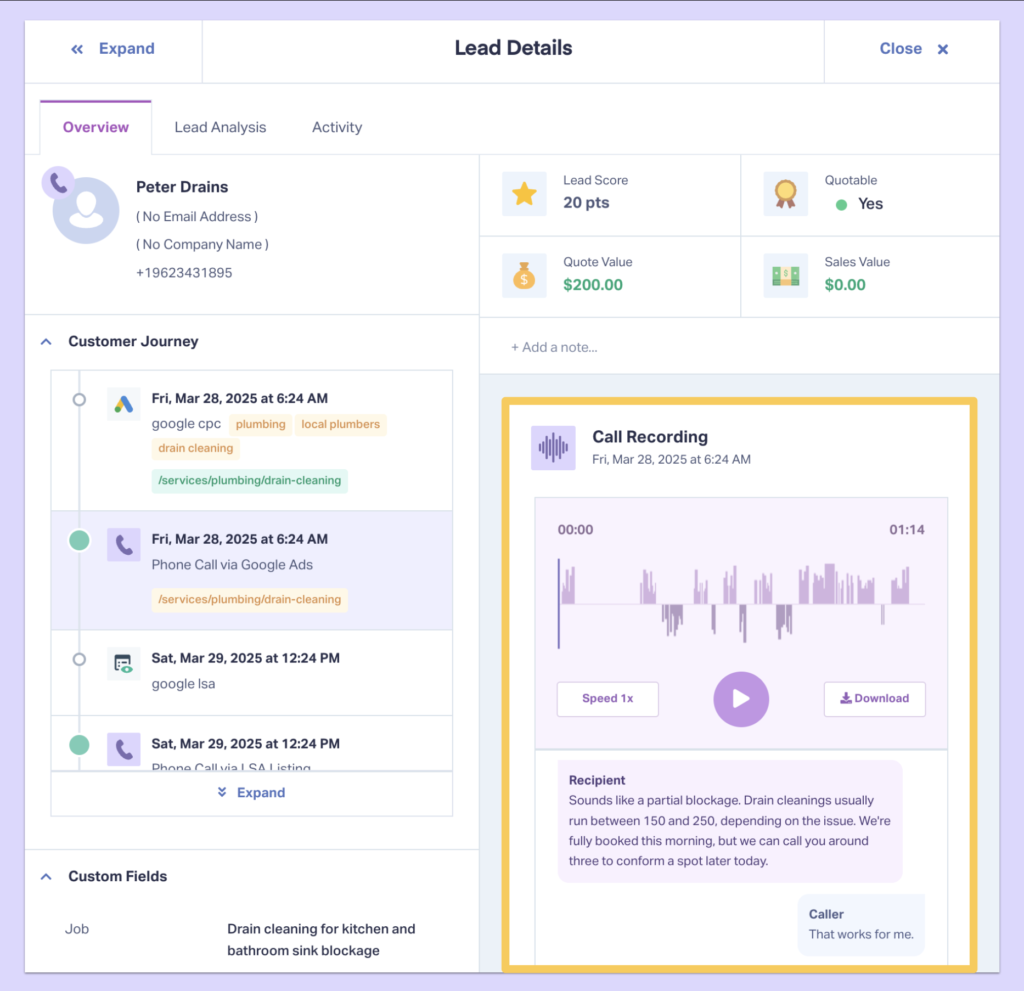This screenshot has height=991, width=1024.
Task: Open the Activity tab
Action: [x=337, y=127]
